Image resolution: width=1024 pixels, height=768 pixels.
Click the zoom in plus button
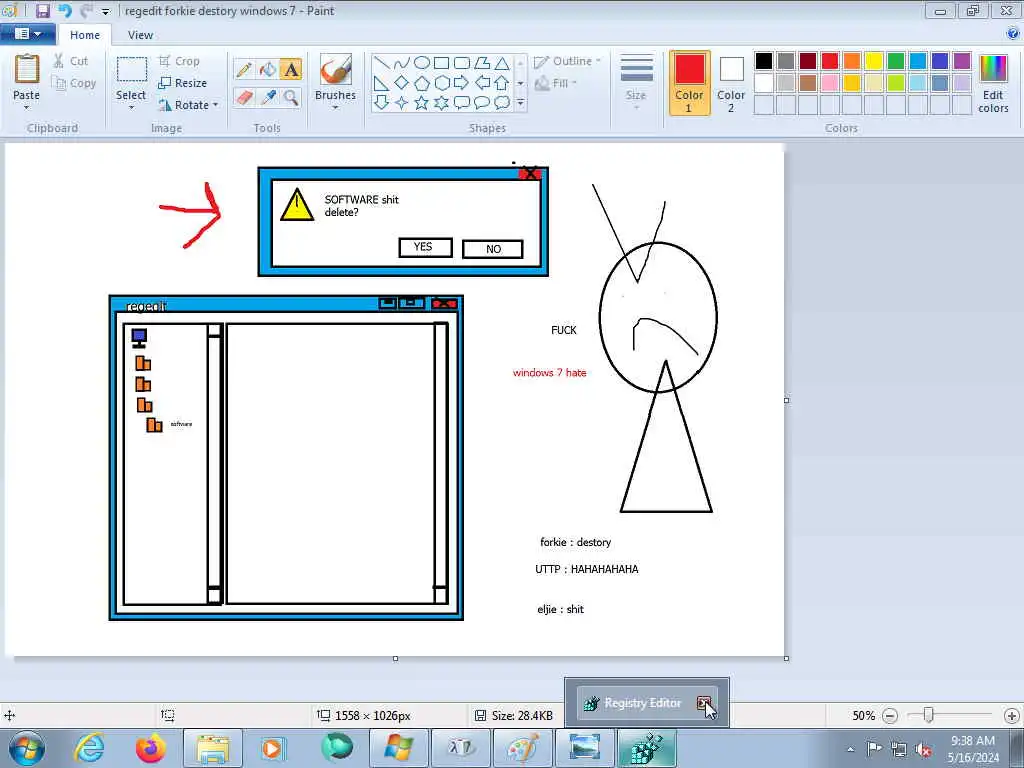pos(1012,716)
